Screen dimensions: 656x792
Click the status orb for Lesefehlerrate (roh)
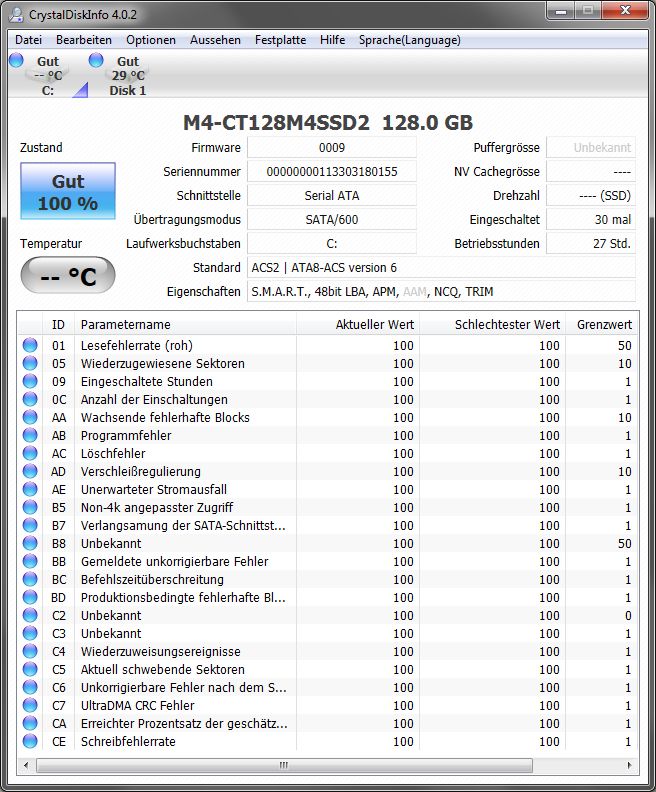30,345
